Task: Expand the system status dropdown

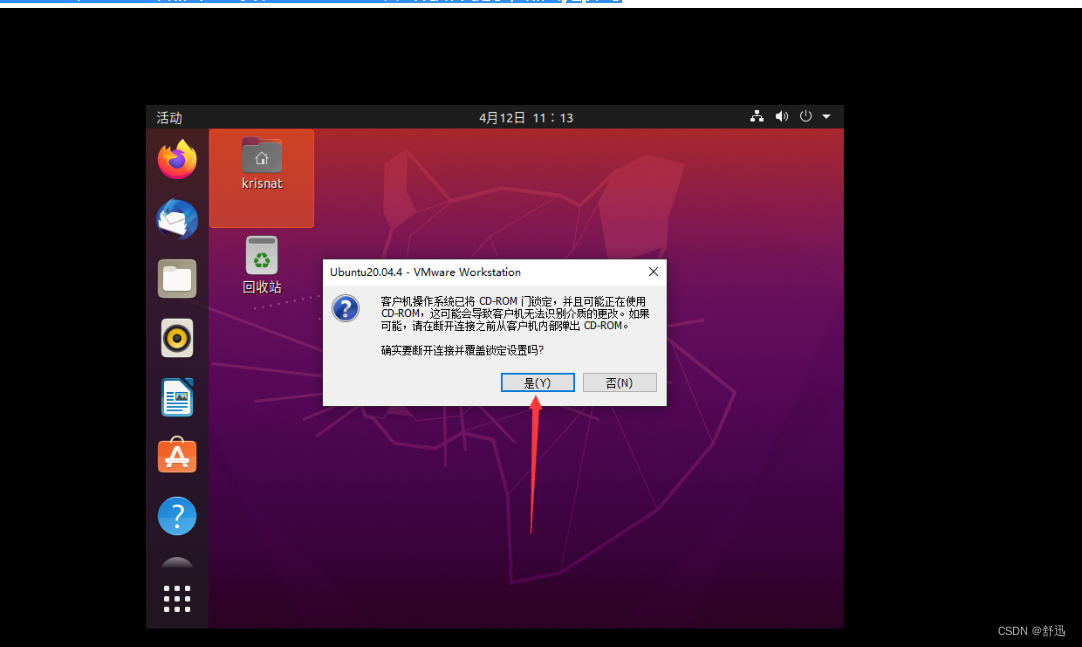Action: tap(826, 117)
